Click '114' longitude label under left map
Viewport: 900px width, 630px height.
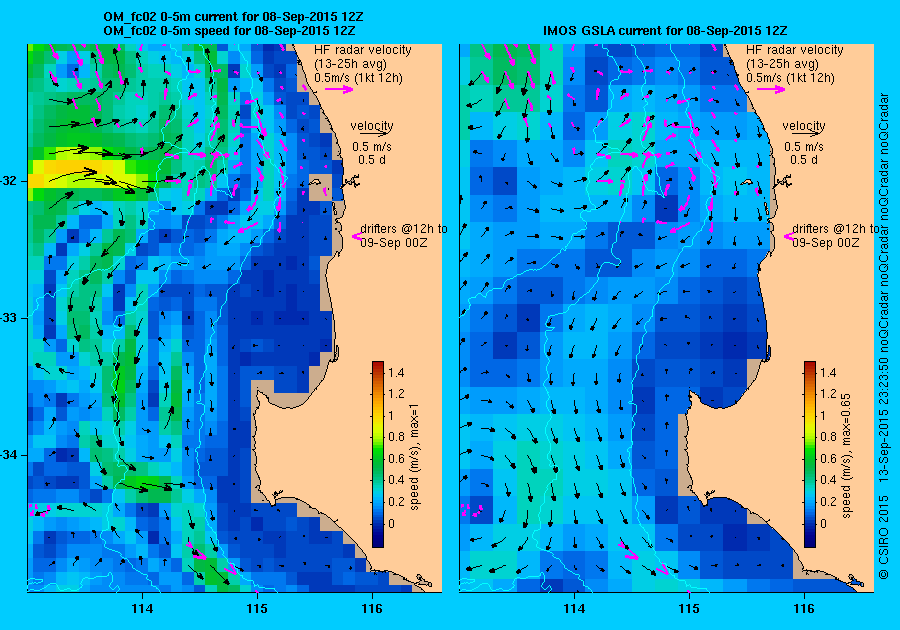coord(142,609)
